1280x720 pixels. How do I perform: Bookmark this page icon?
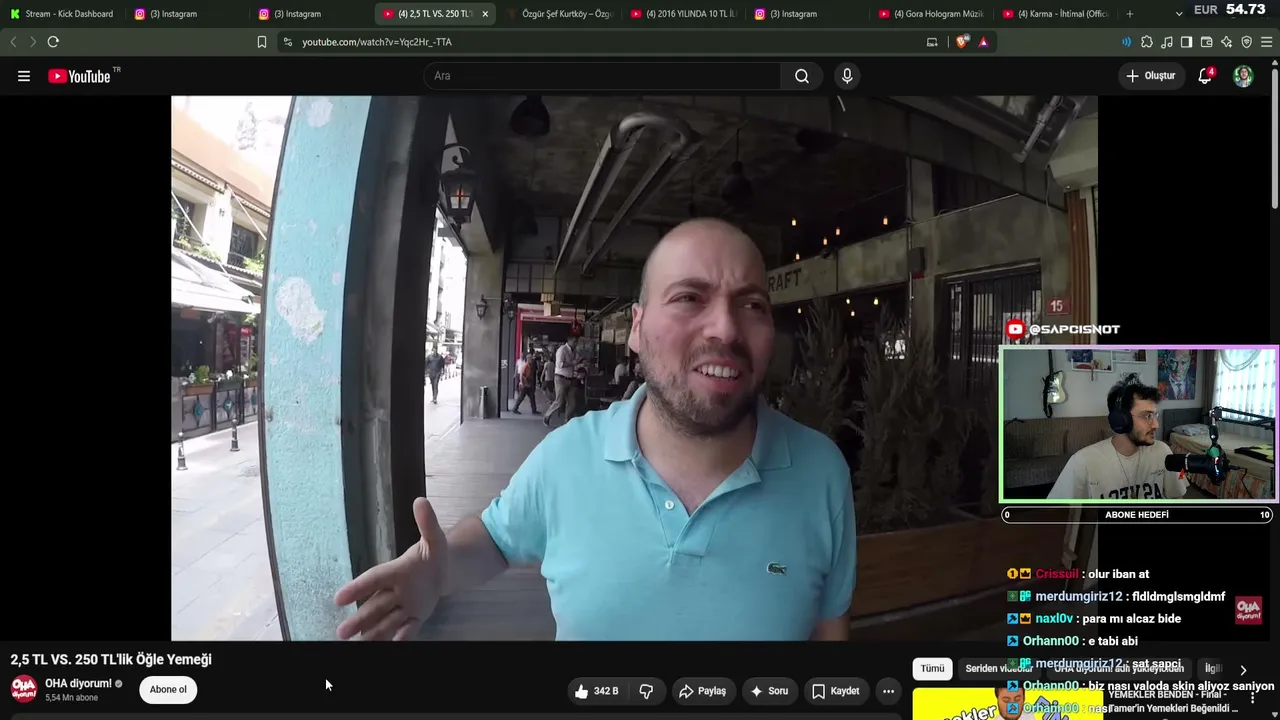click(x=262, y=42)
